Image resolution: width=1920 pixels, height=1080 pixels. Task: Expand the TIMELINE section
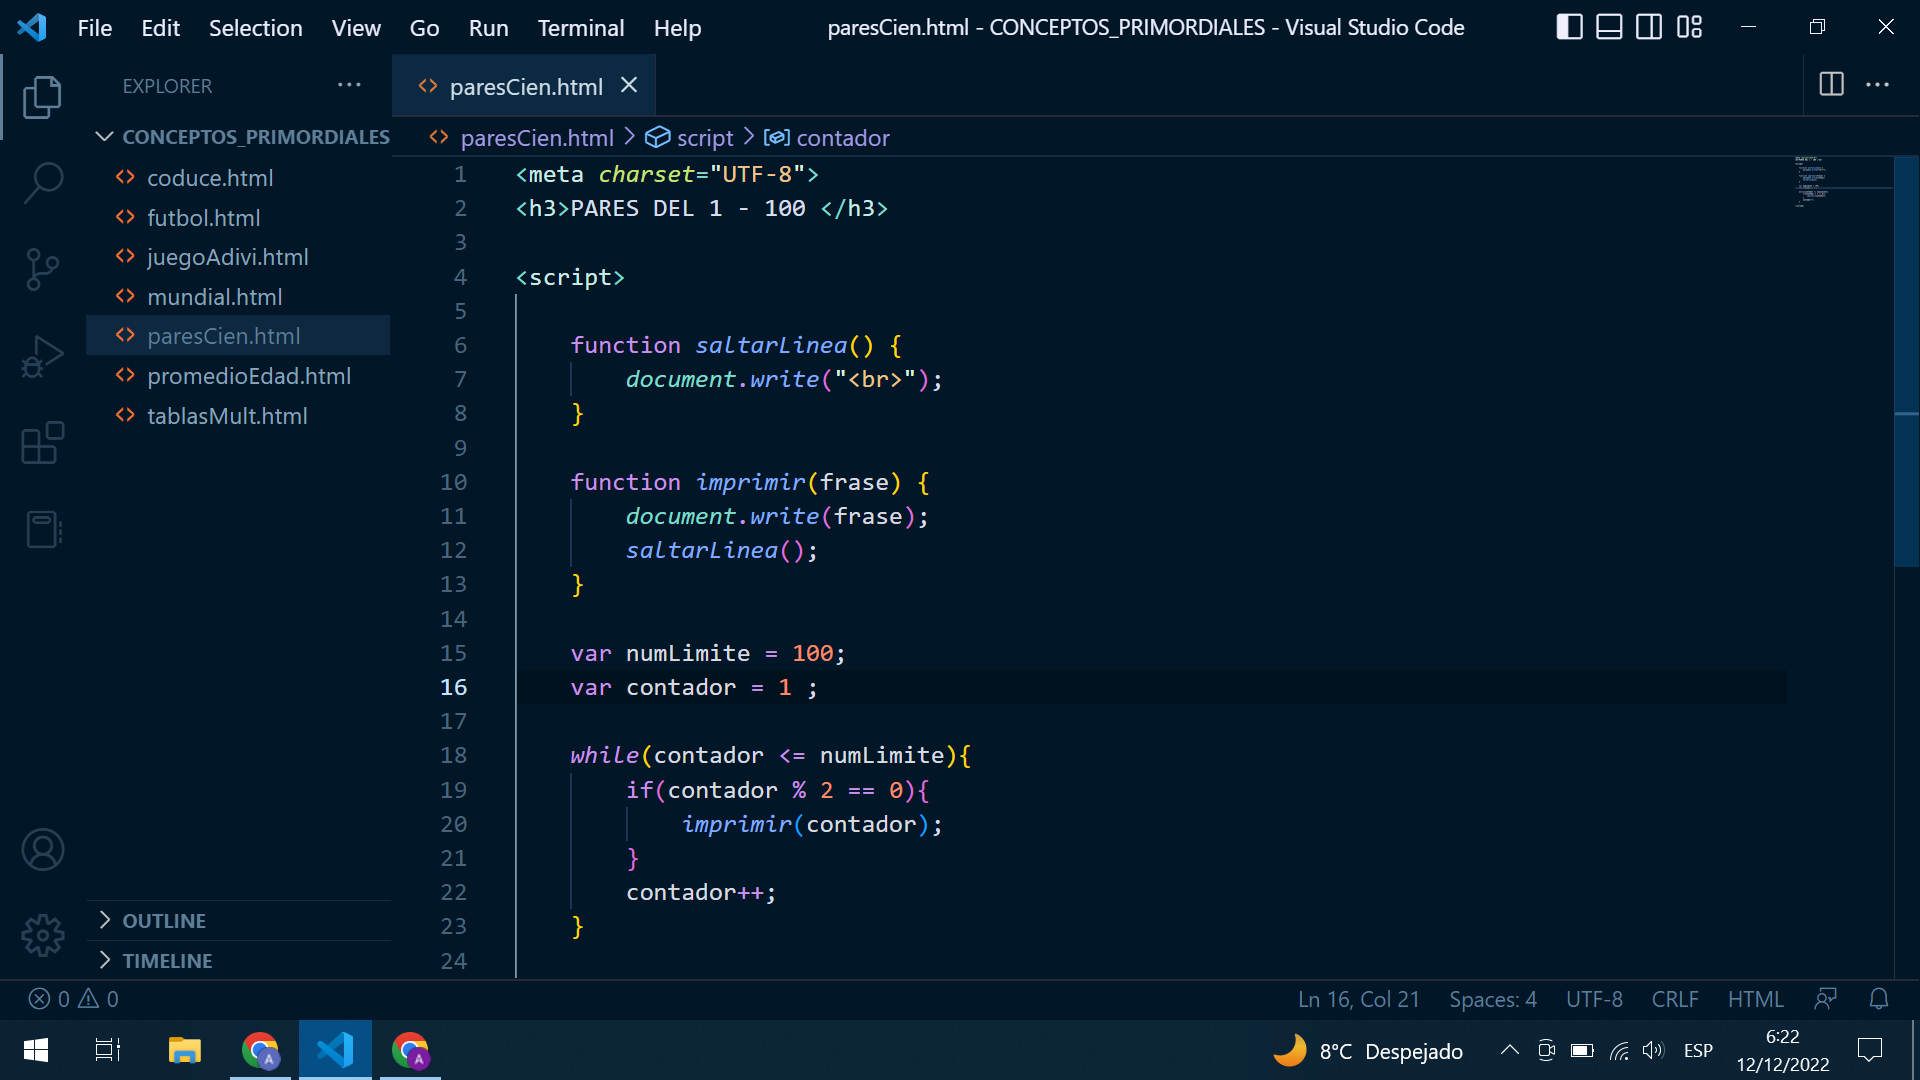click(238, 961)
